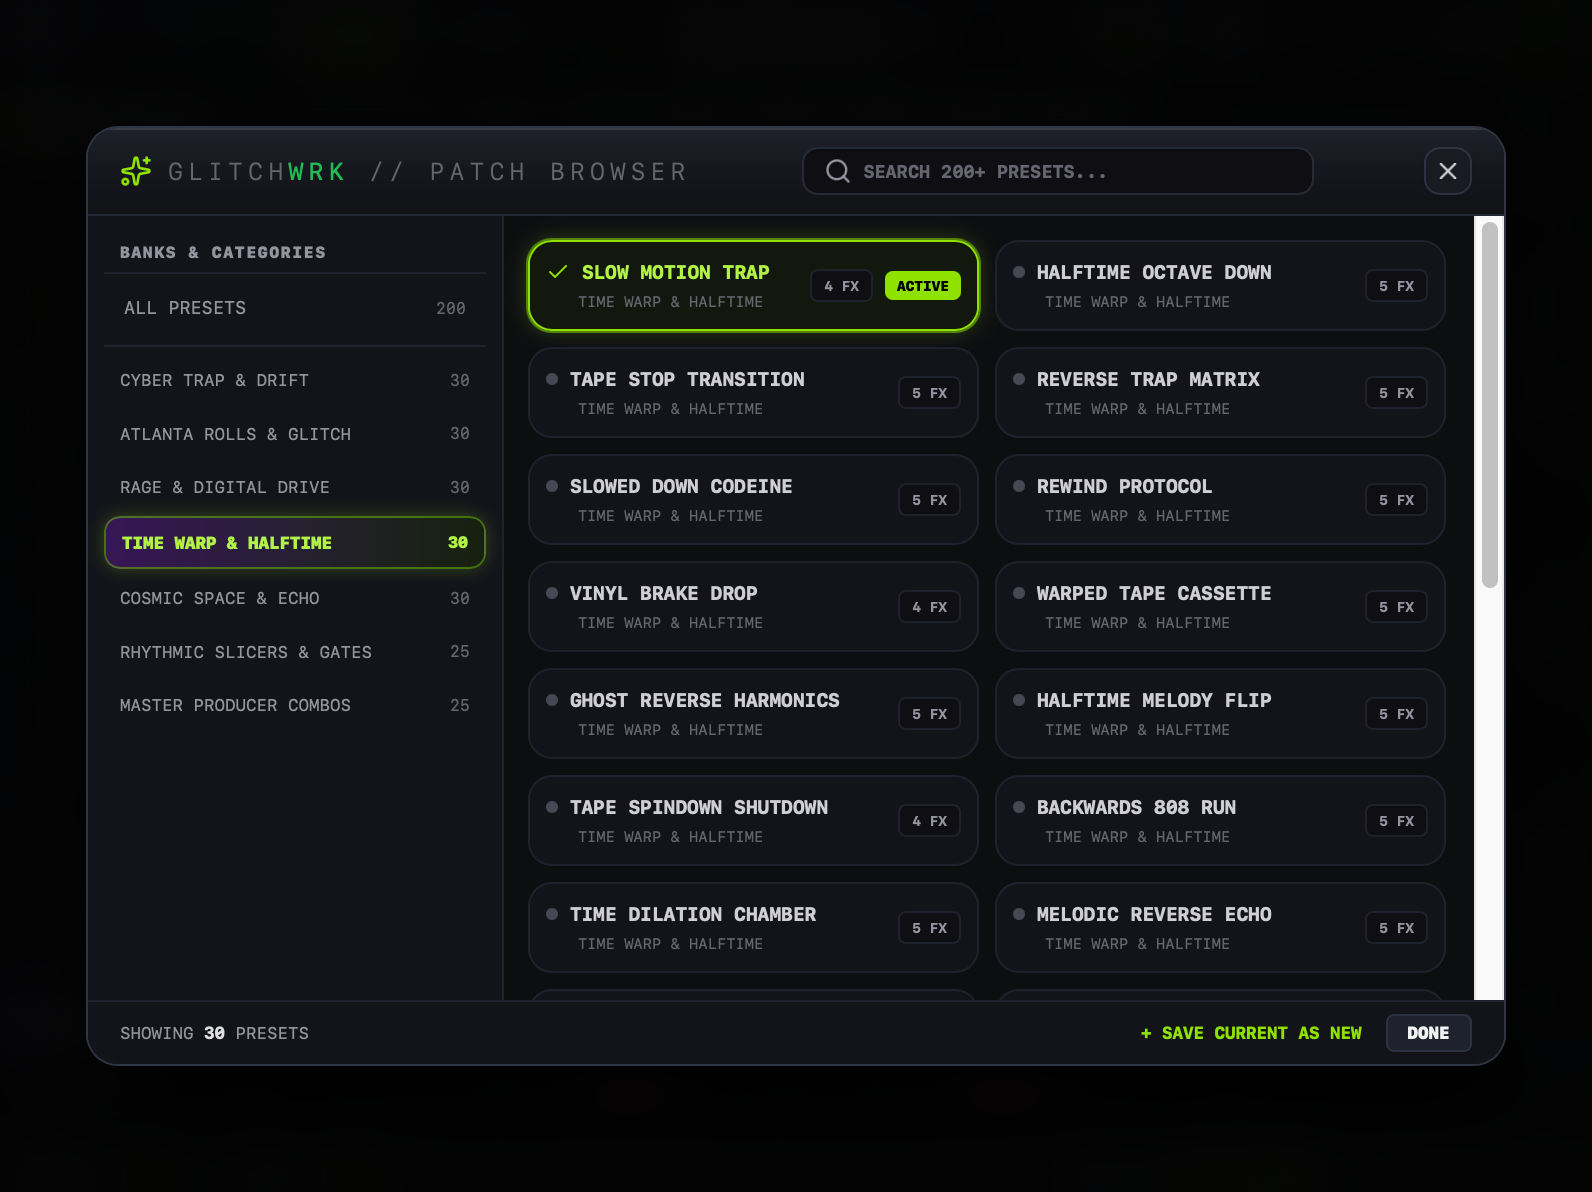Viewport: 1592px width, 1192px height.
Task: Load the Halftime Octave Down preset
Action: [1220, 286]
